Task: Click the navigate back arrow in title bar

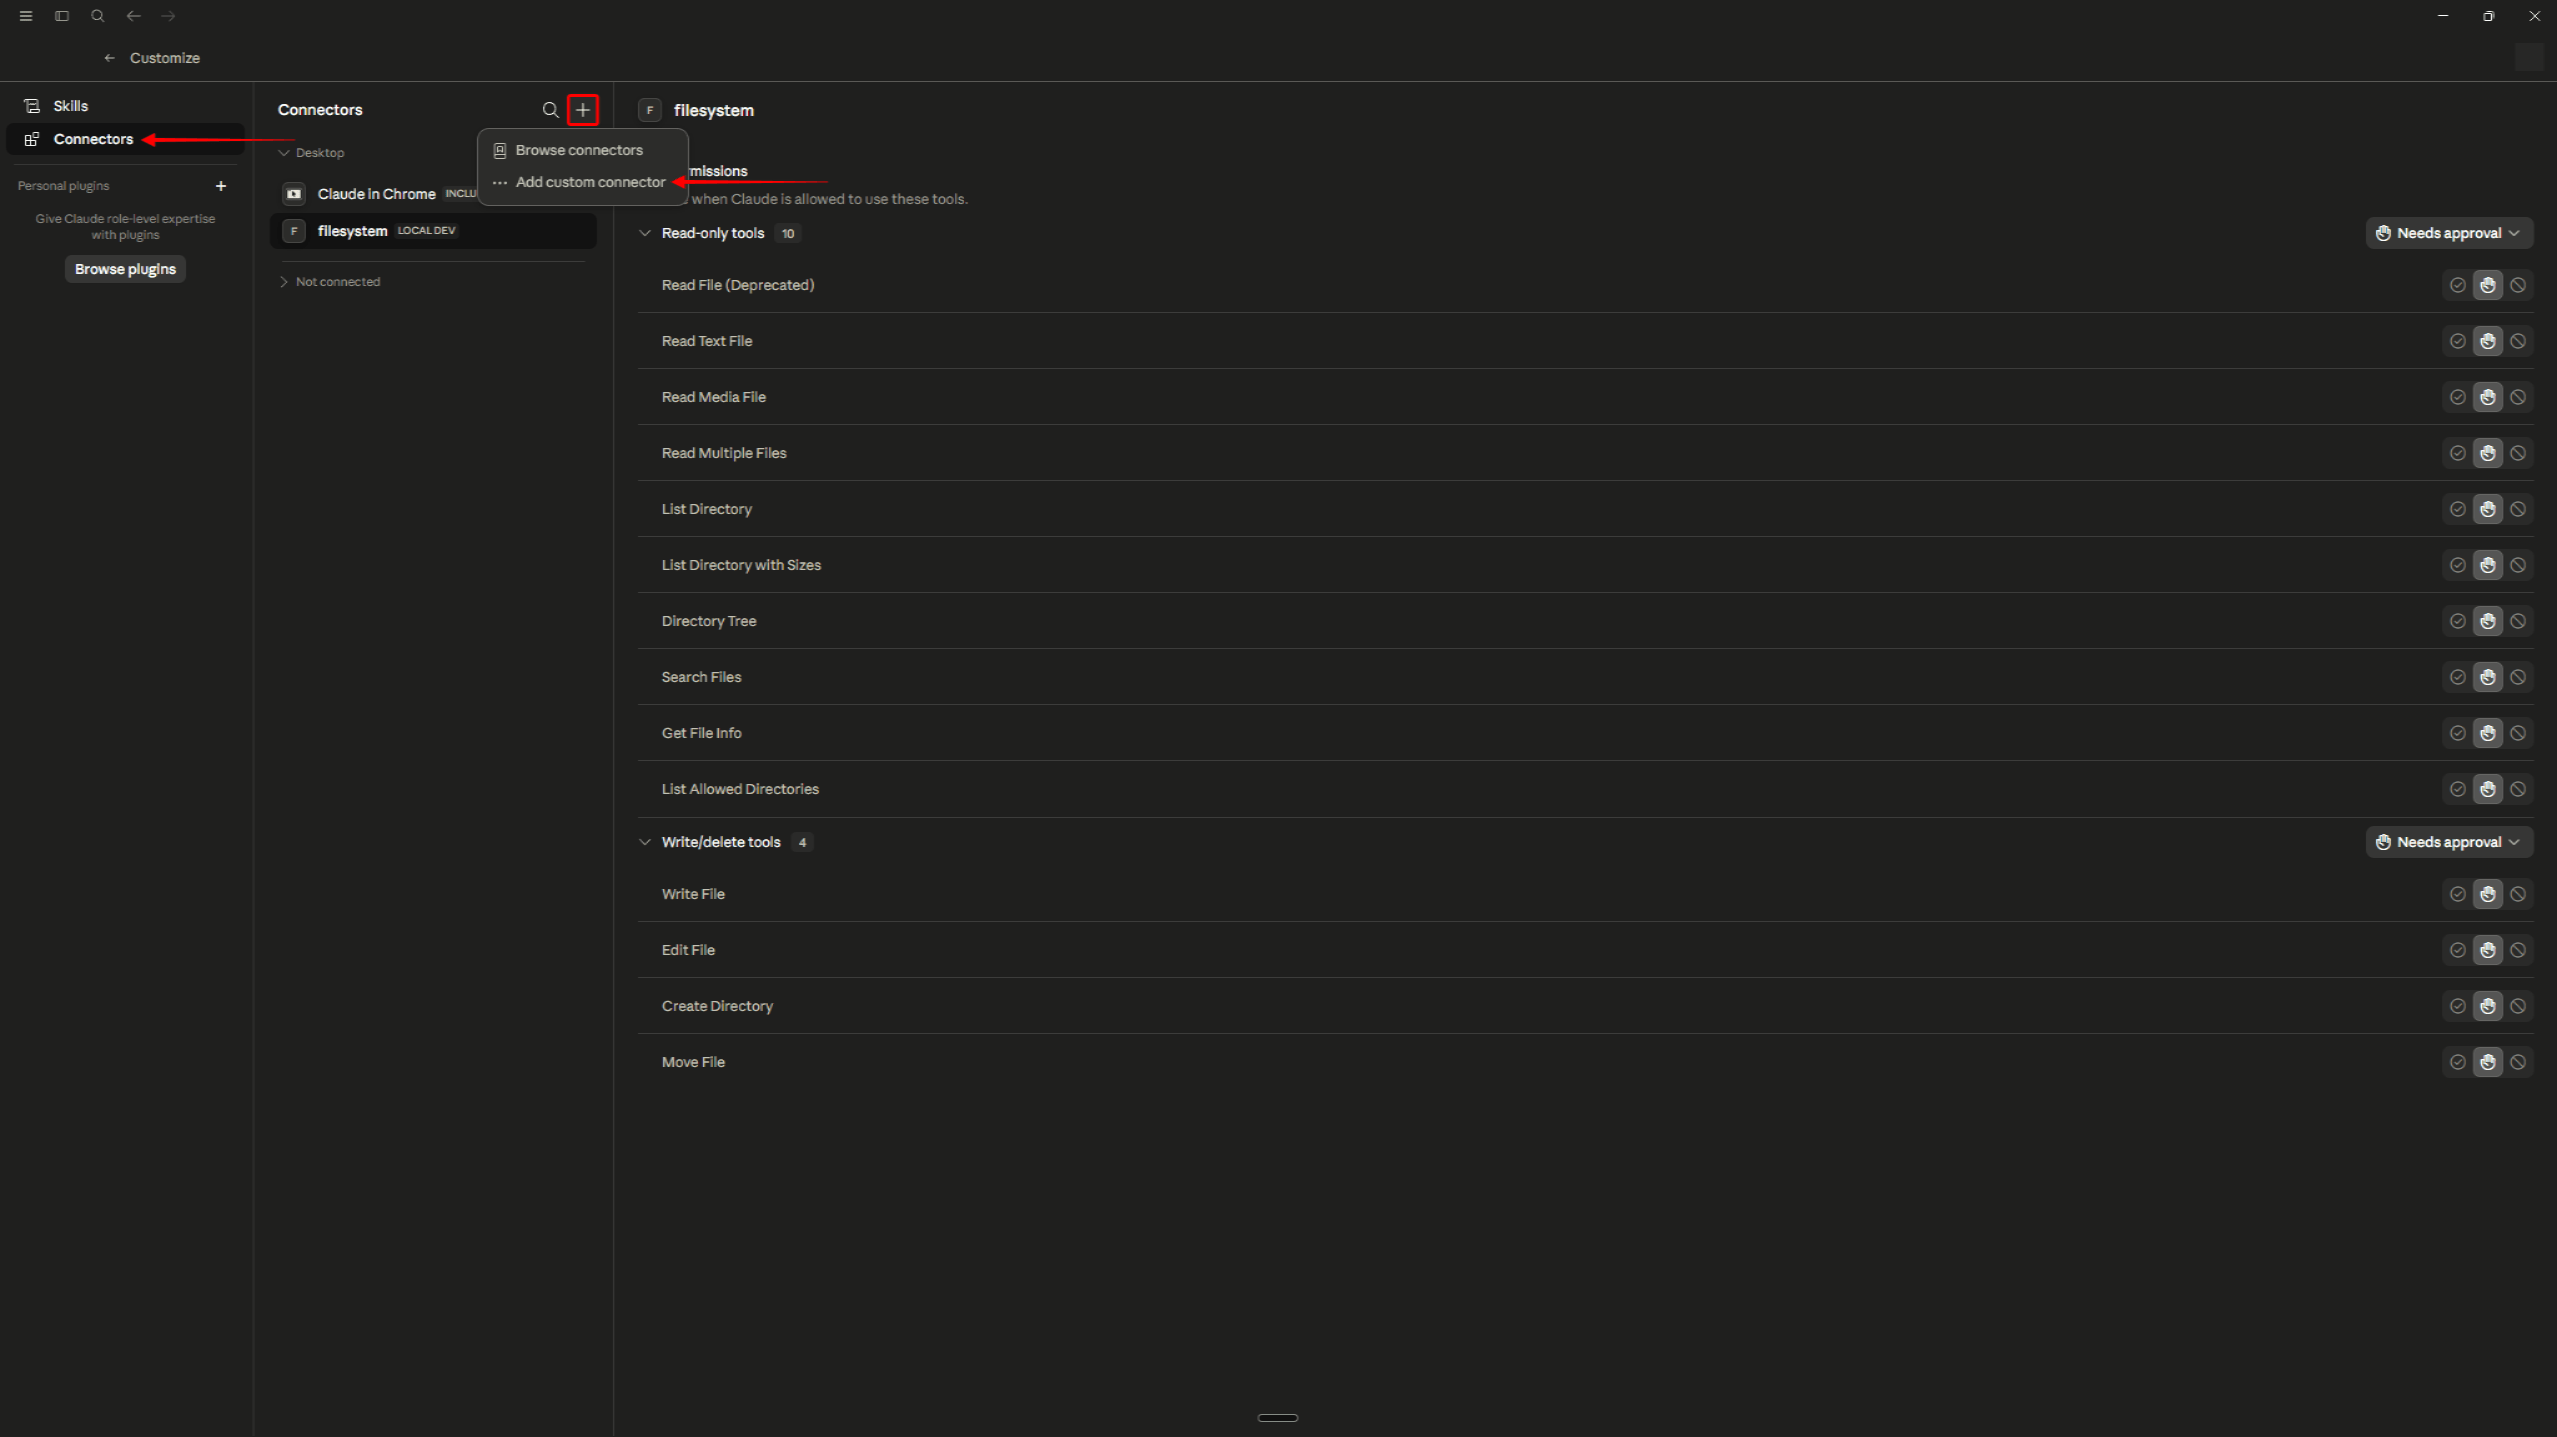Action: tap(133, 16)
